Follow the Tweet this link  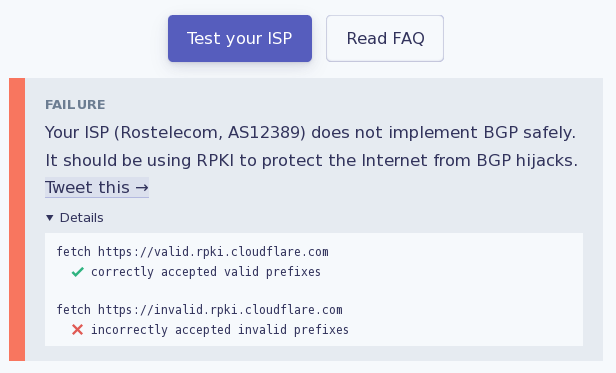(x=97, y=187)
